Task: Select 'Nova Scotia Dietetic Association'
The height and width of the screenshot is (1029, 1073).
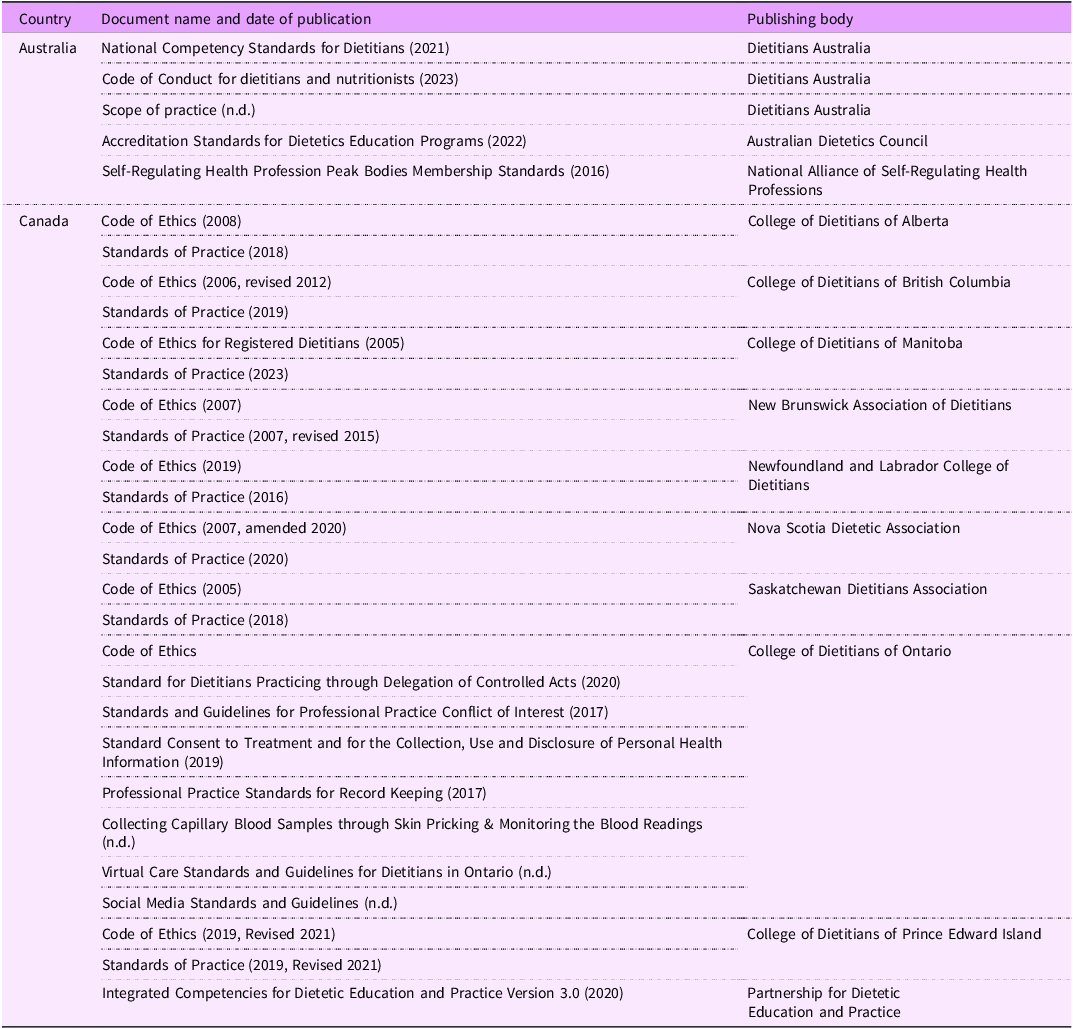Action: pos(853,528)
